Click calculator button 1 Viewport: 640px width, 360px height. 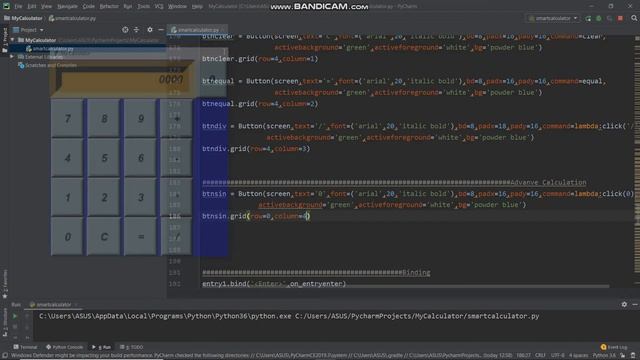coord(67,197)
